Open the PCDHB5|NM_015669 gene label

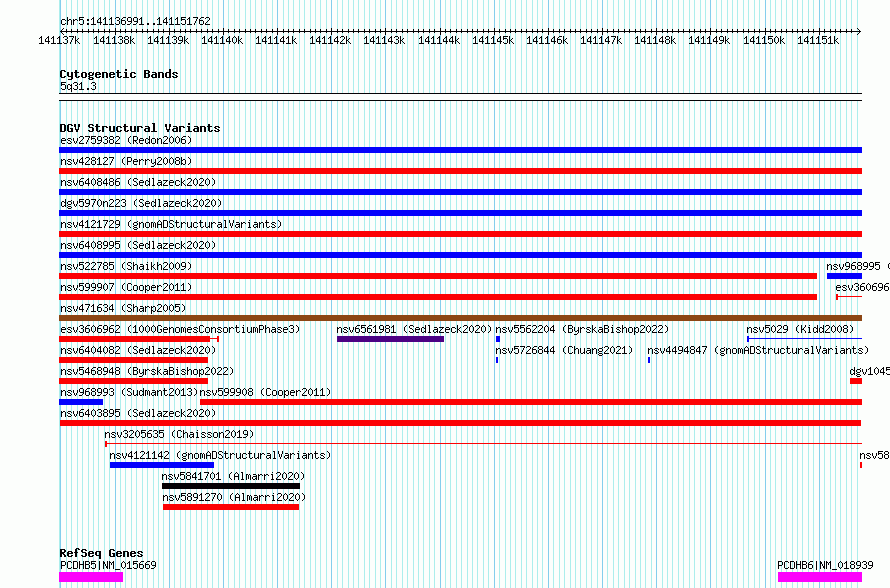tap(108, 565)
